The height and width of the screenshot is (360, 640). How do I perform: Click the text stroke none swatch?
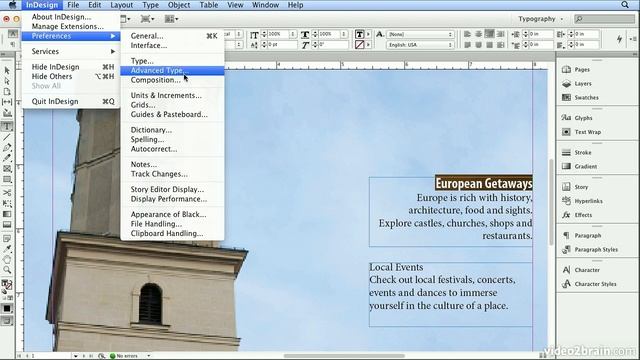tap(360, 44)
